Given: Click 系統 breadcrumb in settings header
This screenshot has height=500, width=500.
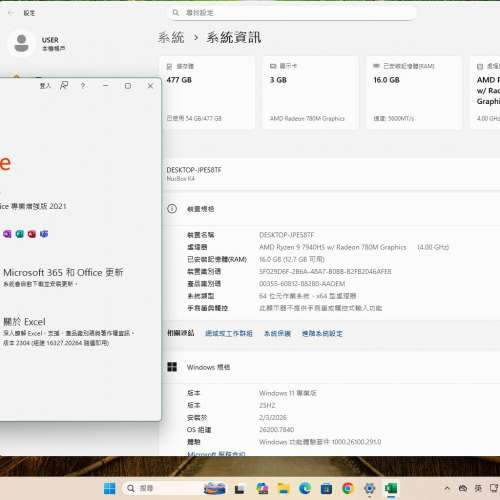Looking at the screenshot, I should [171, 37].
